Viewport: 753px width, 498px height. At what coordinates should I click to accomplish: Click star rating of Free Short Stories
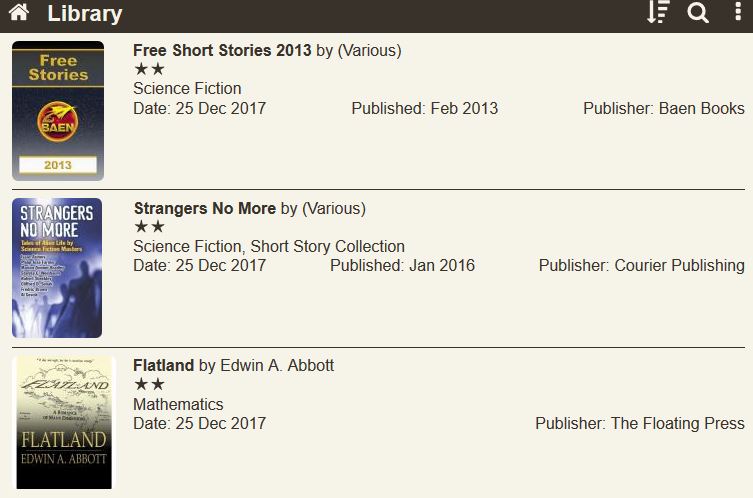point(149,70)
